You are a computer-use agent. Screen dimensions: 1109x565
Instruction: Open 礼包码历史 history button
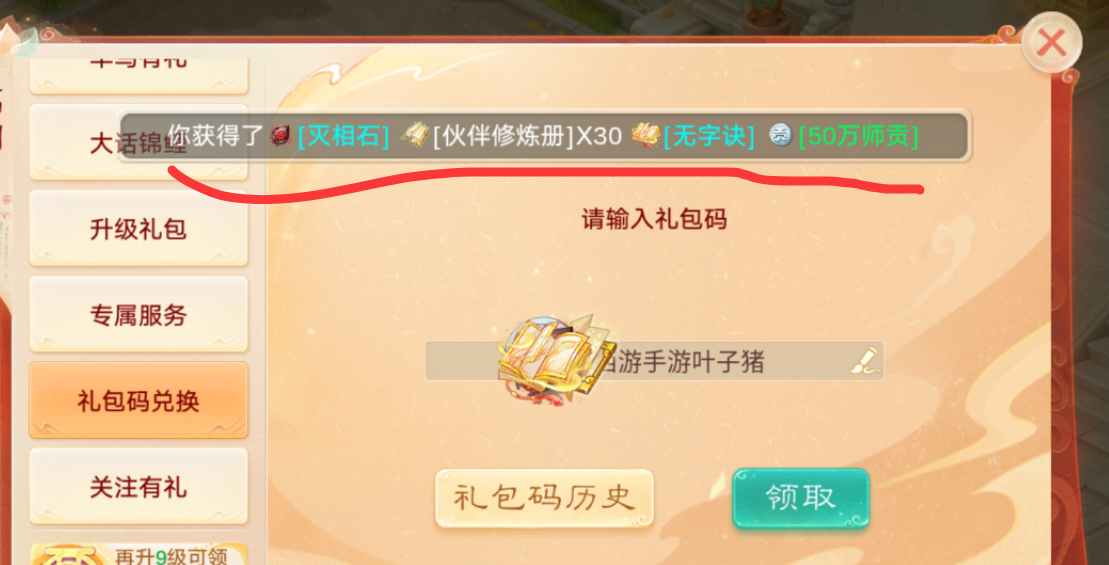[544, 498]
